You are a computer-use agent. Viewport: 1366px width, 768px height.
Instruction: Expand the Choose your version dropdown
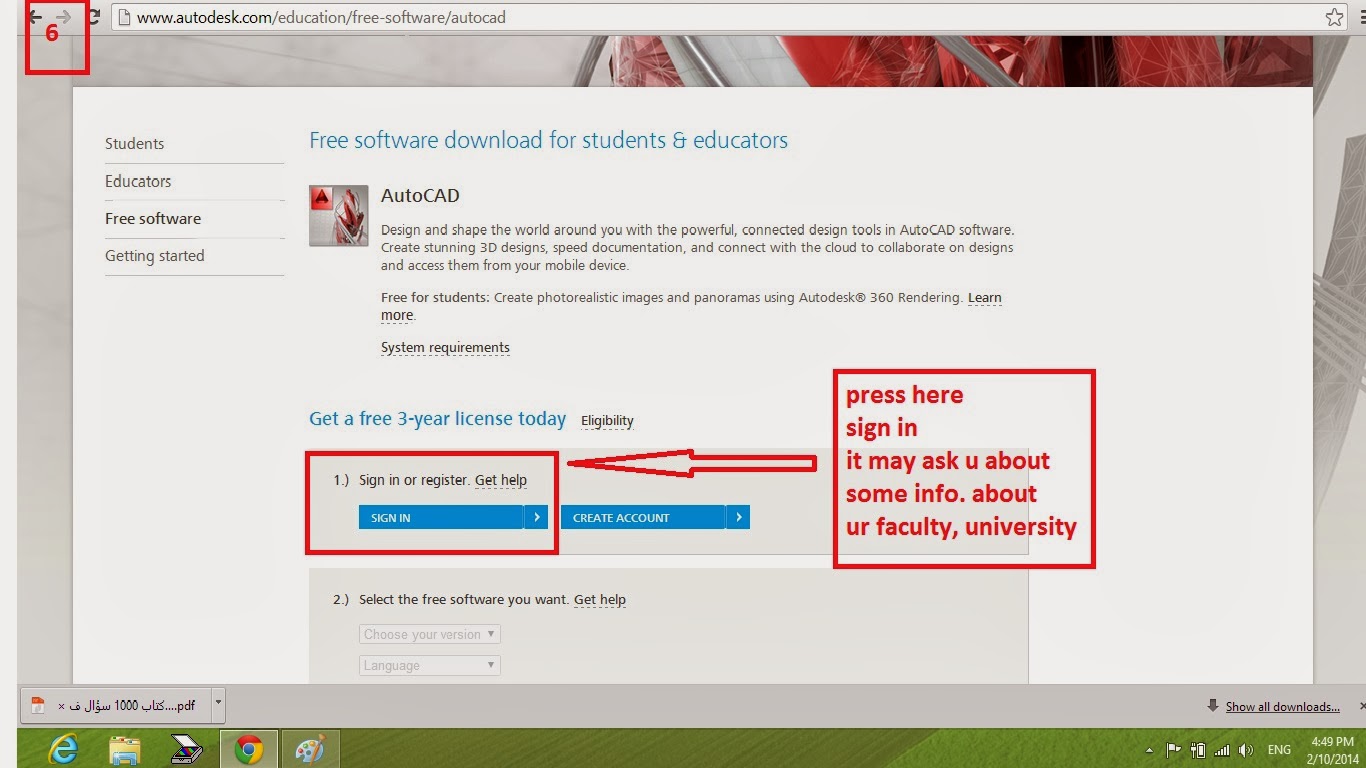click(430, 634)
